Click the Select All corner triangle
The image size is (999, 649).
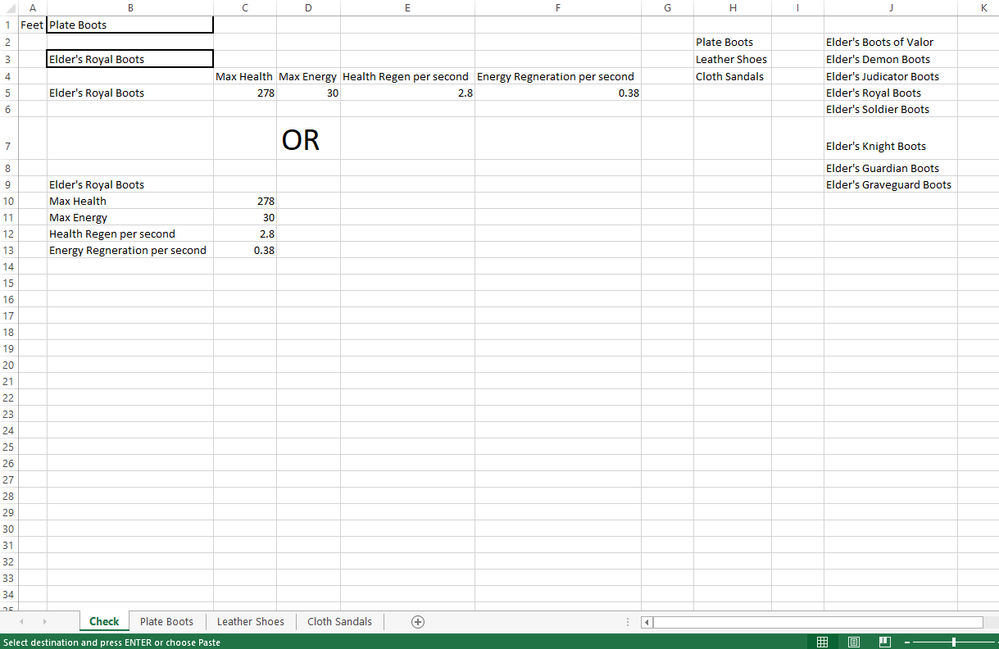click(x=10, y=8)
